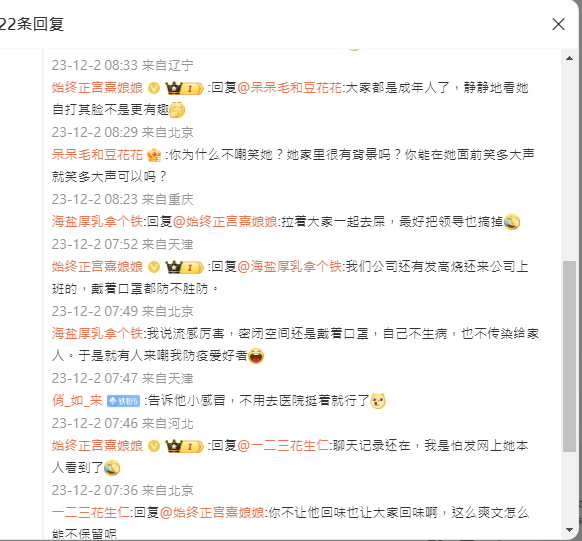Click the vertical scrollbar thumb
The height and width of the screenshot is (541, 582).
tap(569, 356)
